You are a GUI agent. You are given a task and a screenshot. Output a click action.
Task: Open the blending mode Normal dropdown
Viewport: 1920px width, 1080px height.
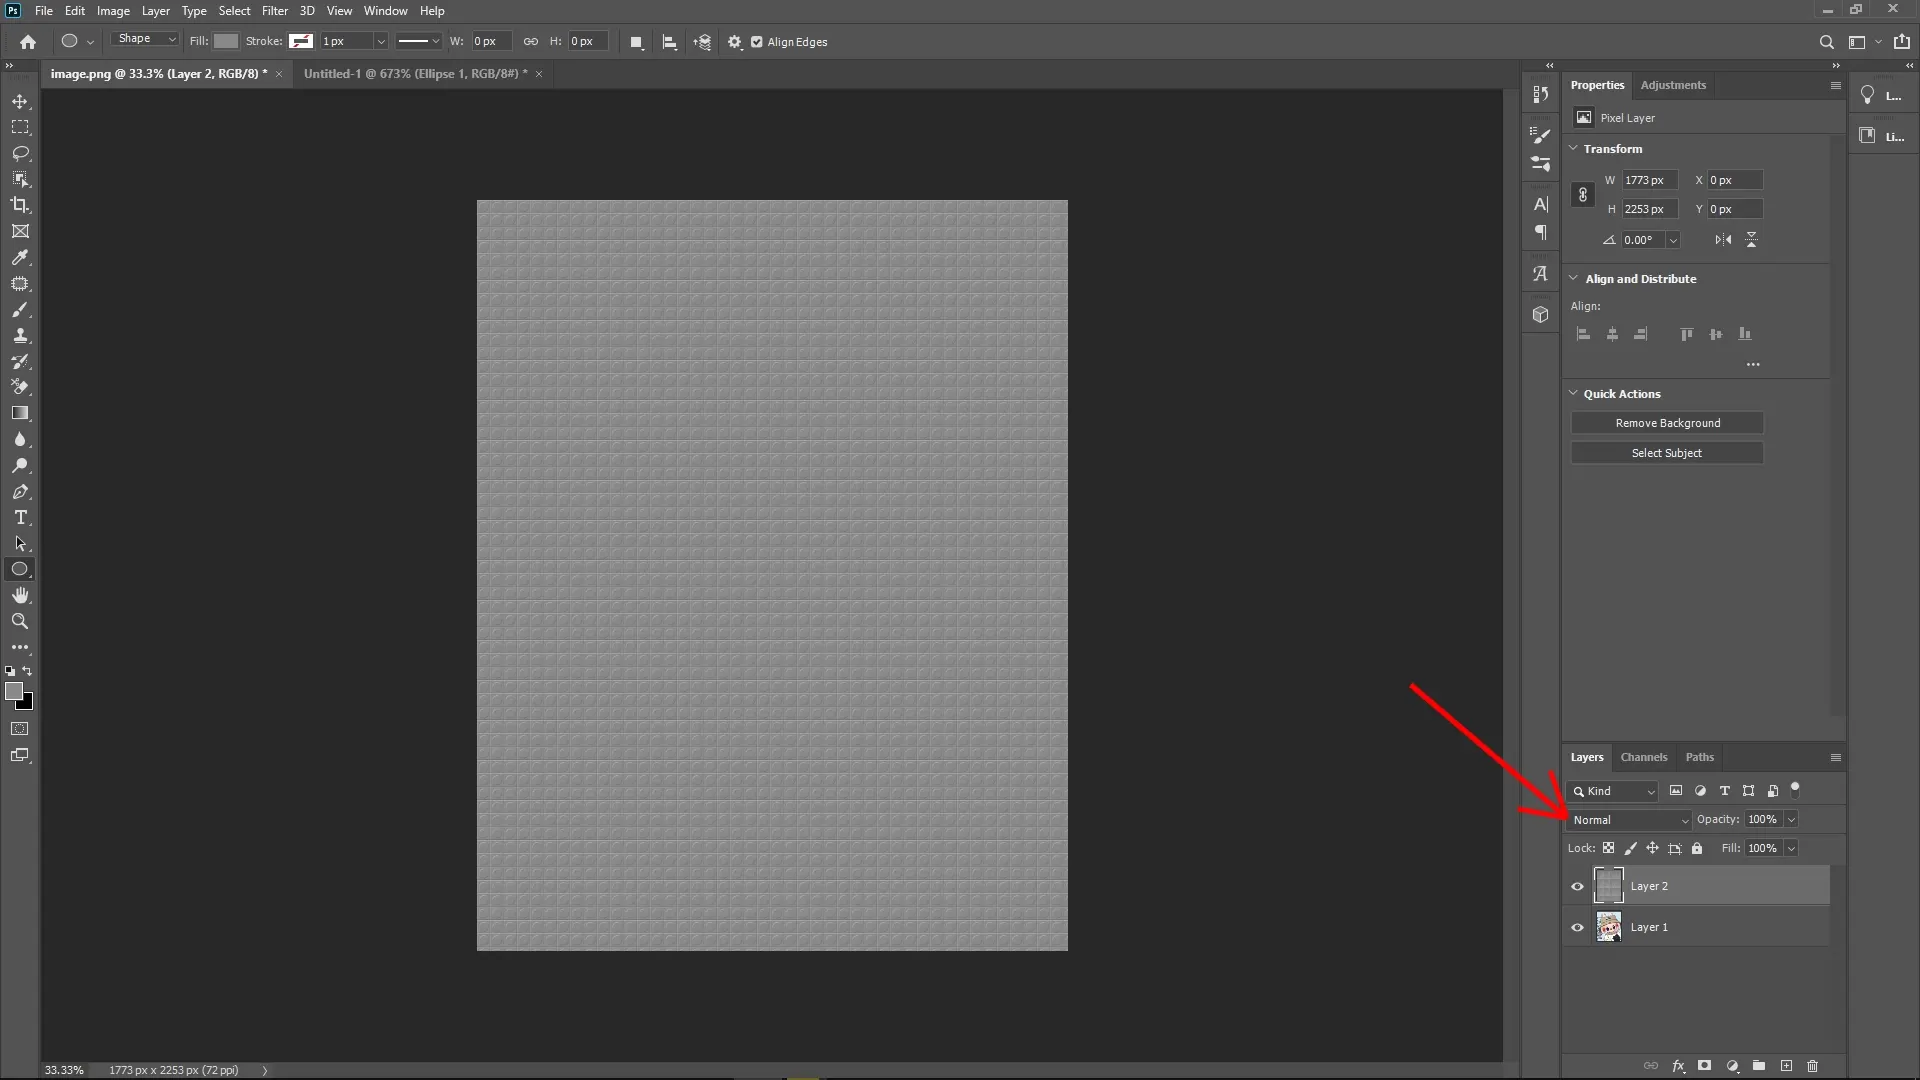click(1628, 819)
